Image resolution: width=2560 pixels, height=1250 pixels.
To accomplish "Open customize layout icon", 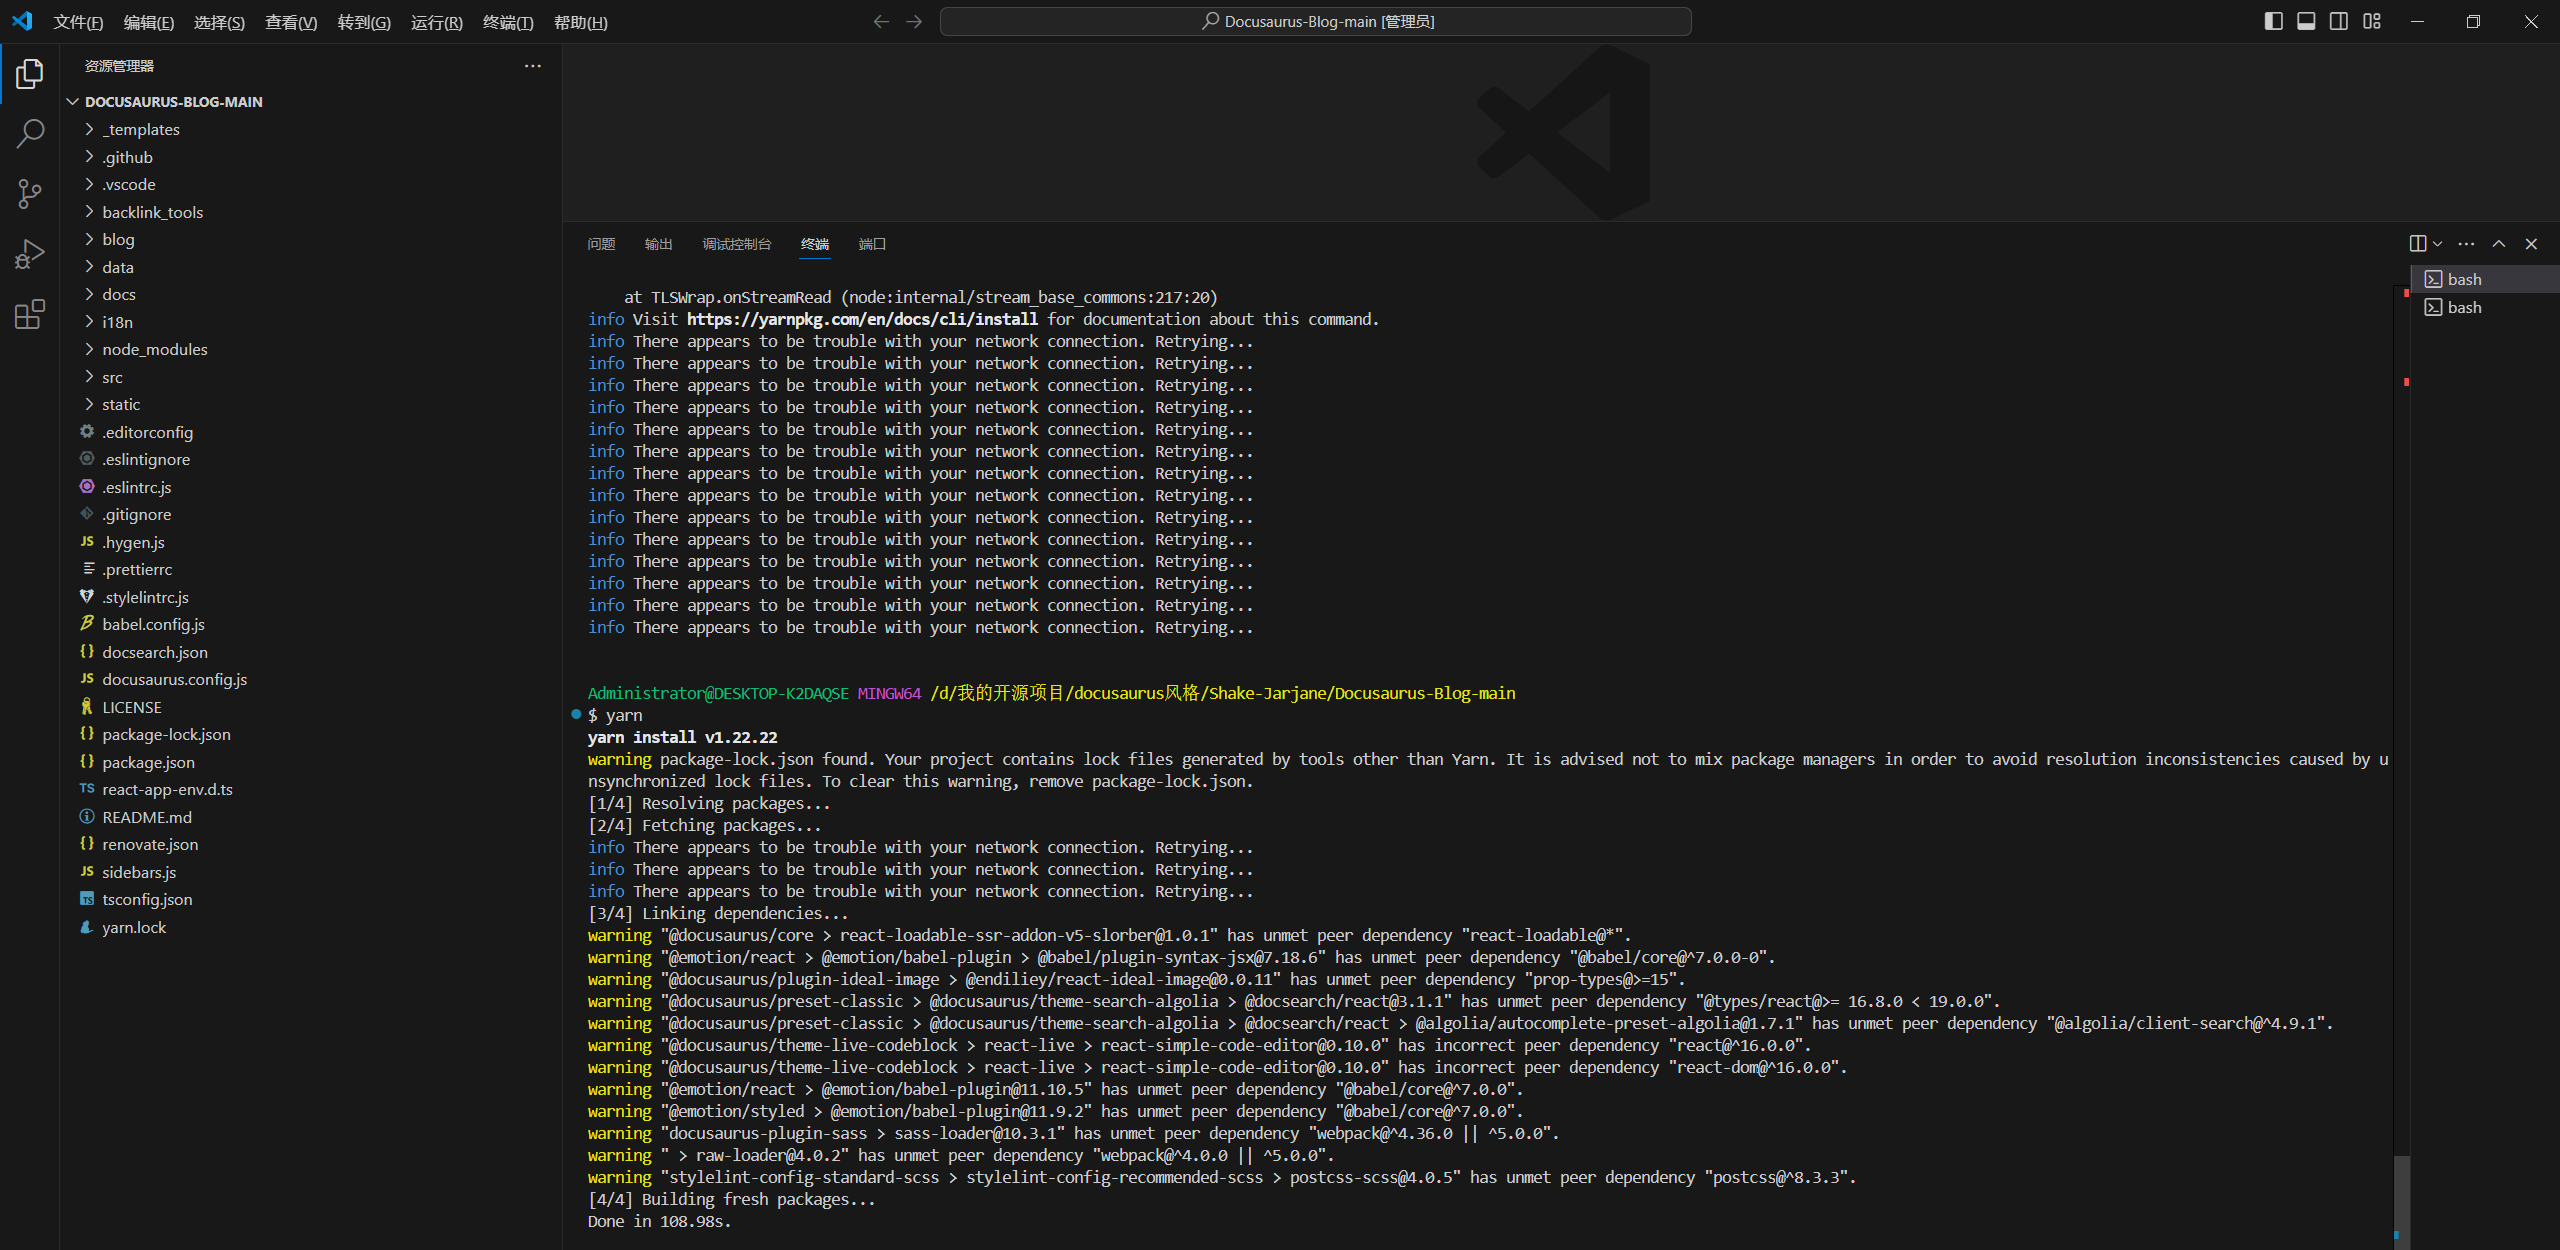I will click(2372, 21).
